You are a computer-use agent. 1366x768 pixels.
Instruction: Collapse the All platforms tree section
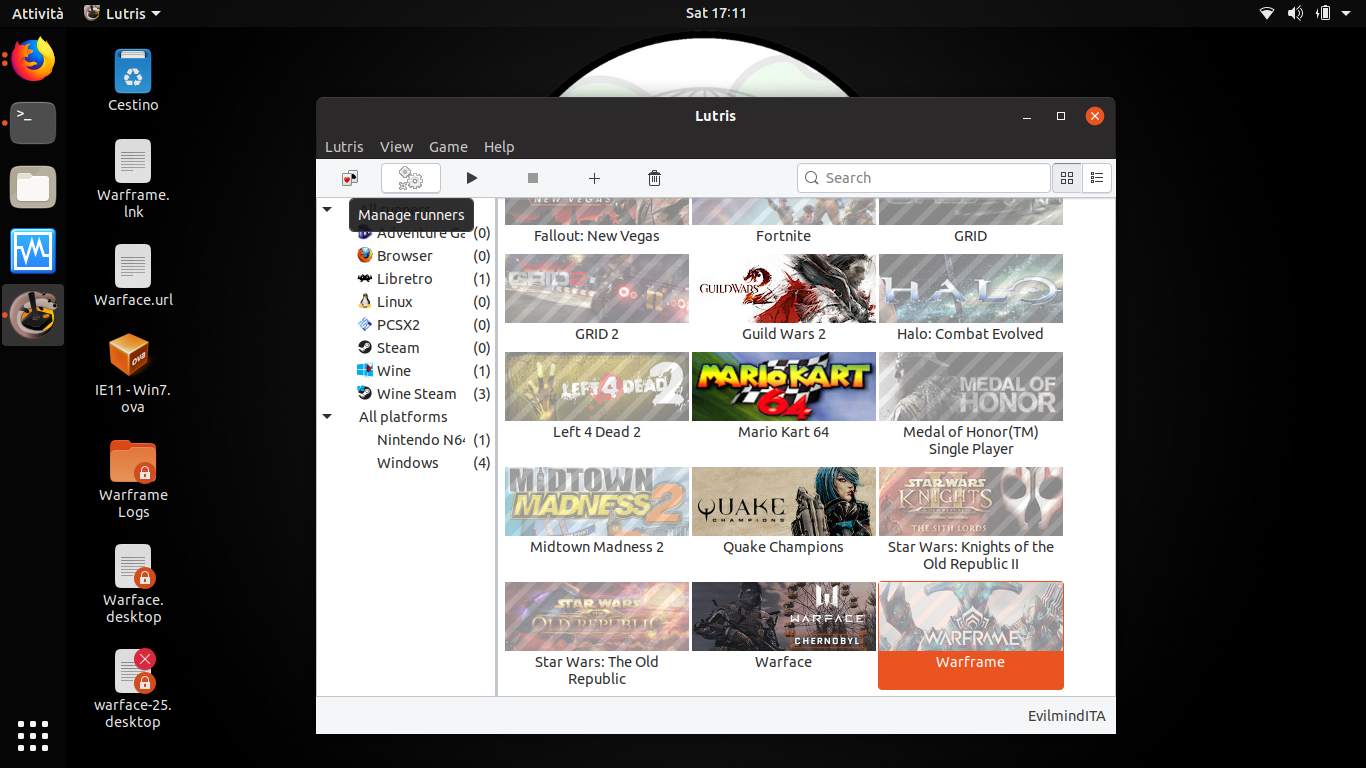(327, 416)
